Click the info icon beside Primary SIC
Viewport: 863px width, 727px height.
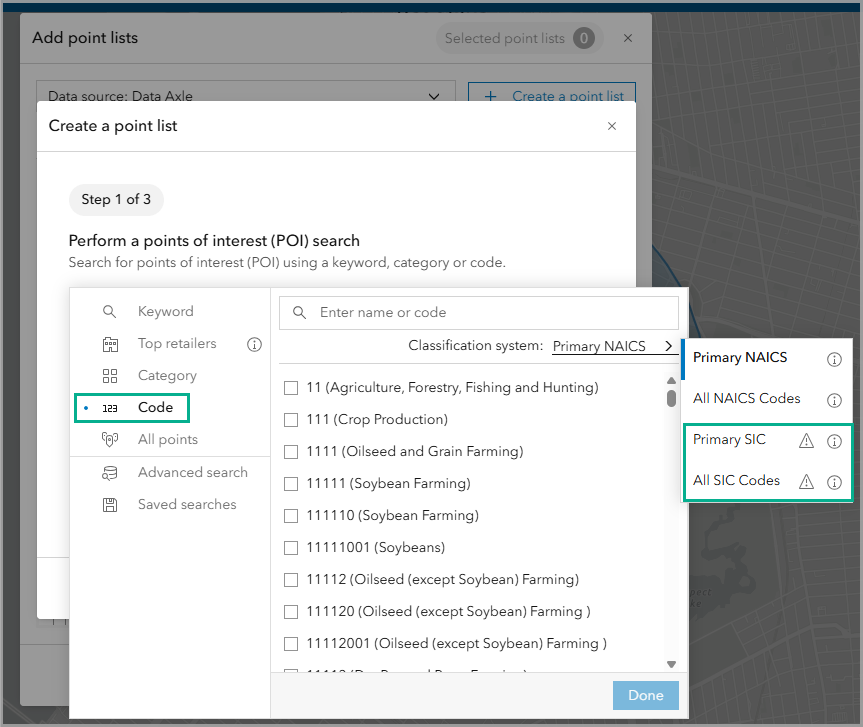click(834, 441)
